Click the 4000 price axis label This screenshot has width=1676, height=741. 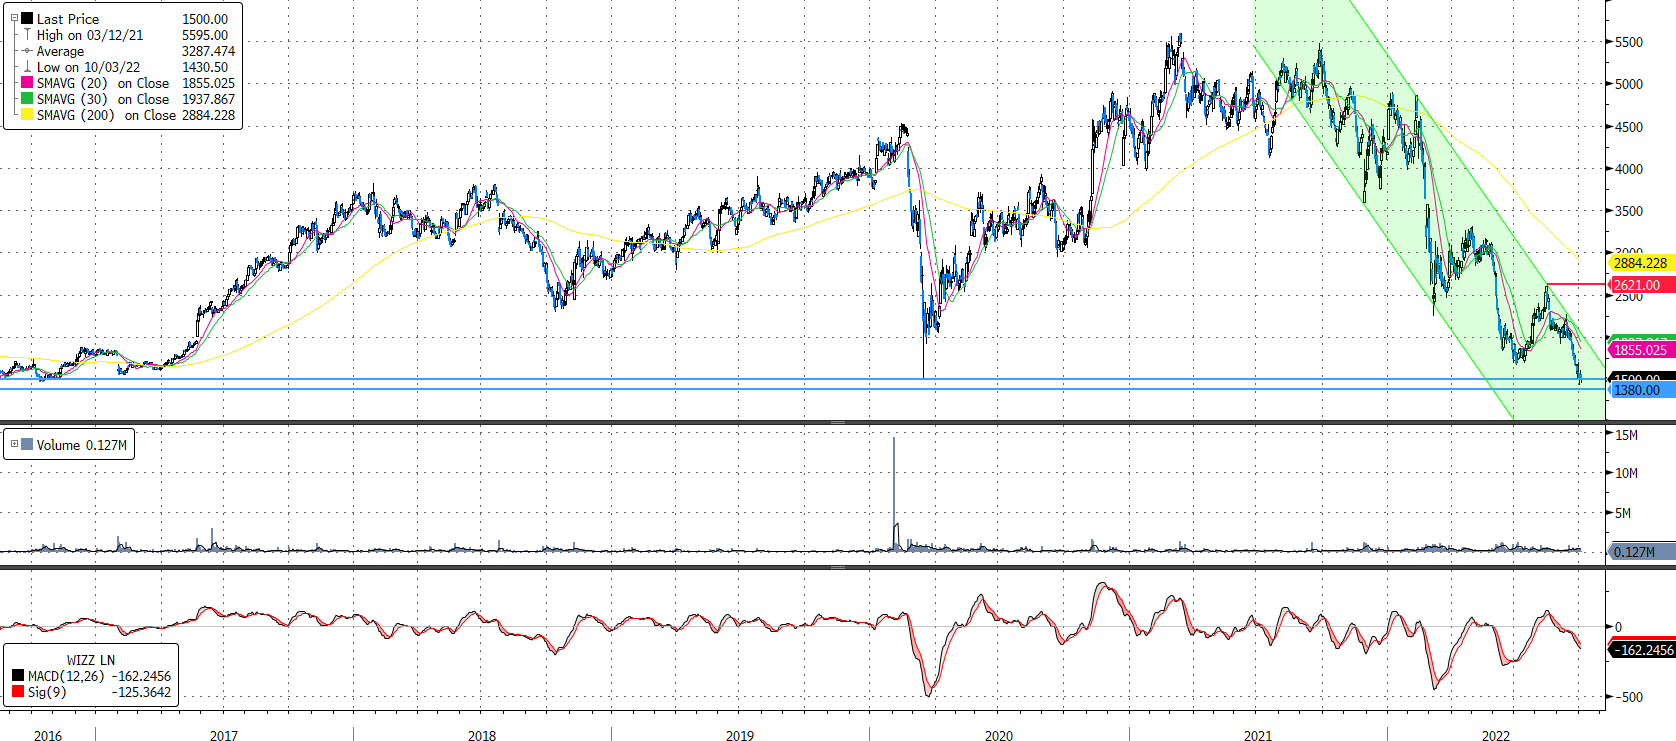[x=1629, y=169]
